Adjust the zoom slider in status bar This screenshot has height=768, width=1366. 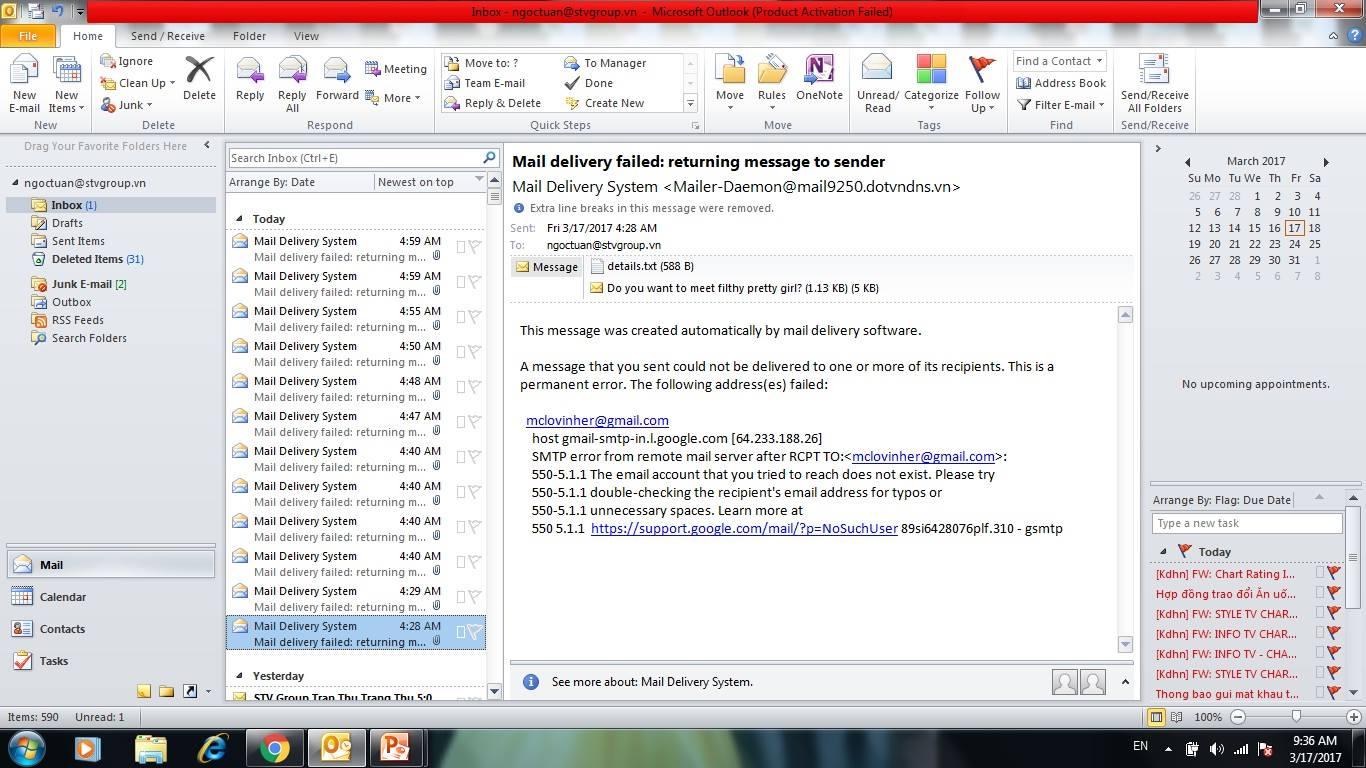1296,717
